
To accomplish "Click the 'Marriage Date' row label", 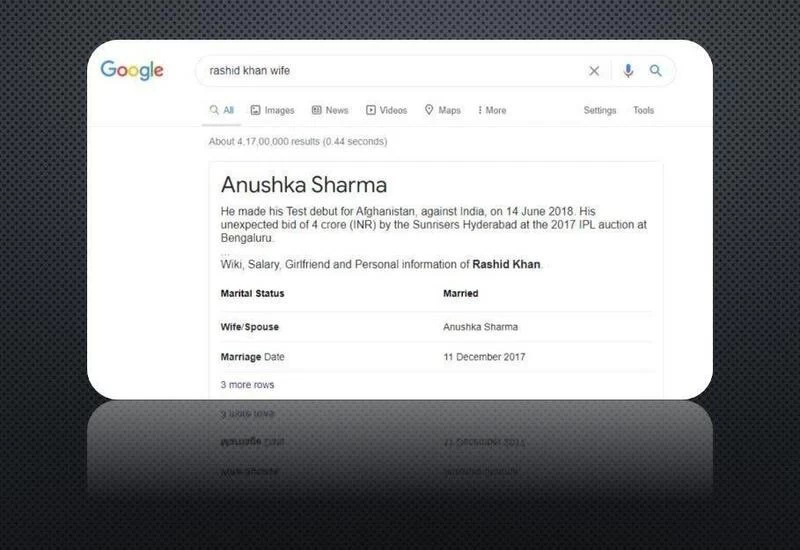I will coord(253,357).
